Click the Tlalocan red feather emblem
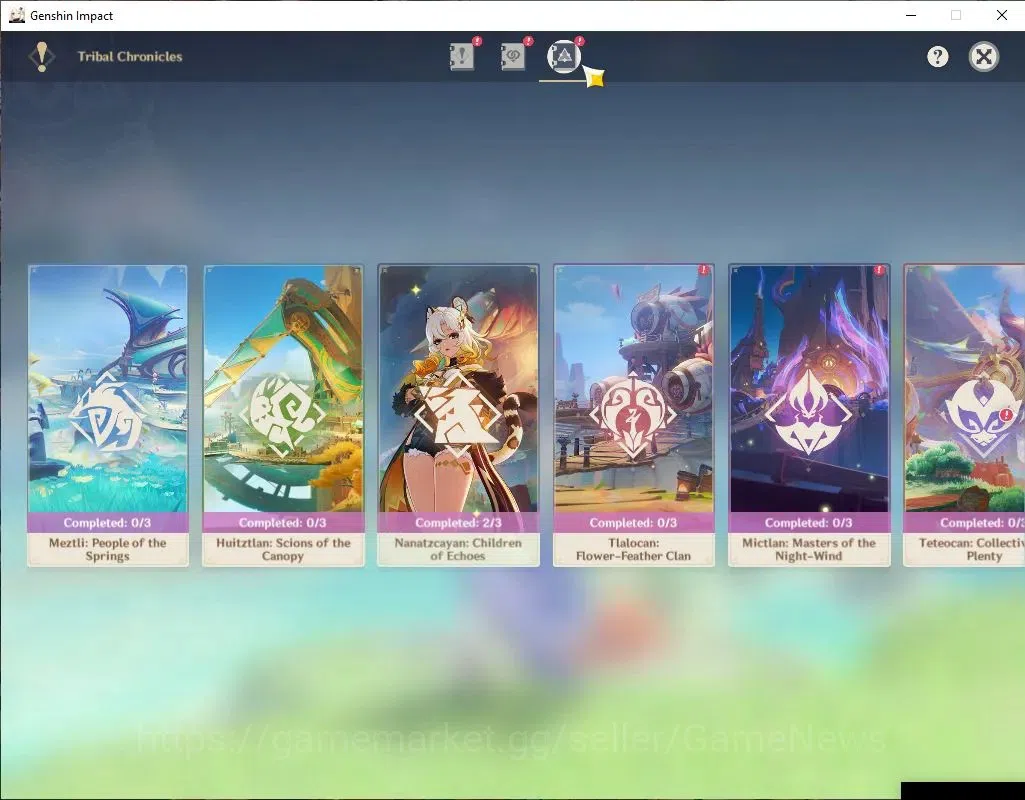This screenshot has height=800, width=1025. click(633, 415)
